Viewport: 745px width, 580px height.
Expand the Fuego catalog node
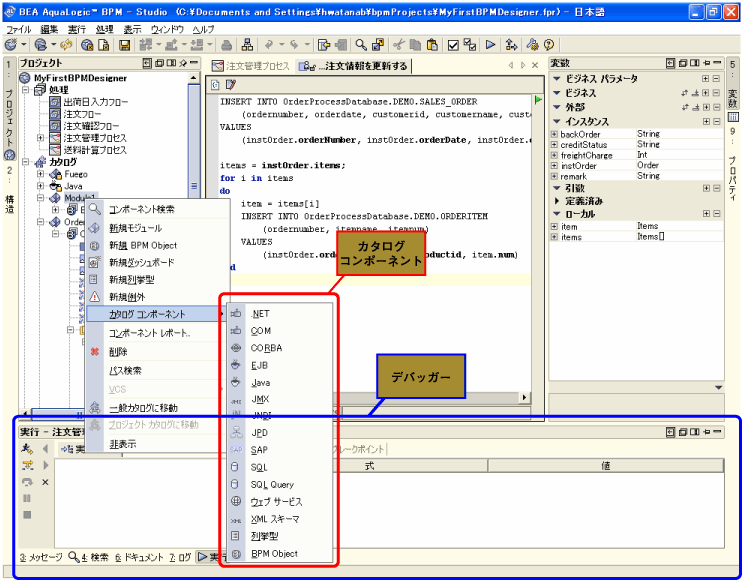coord(40,174)
